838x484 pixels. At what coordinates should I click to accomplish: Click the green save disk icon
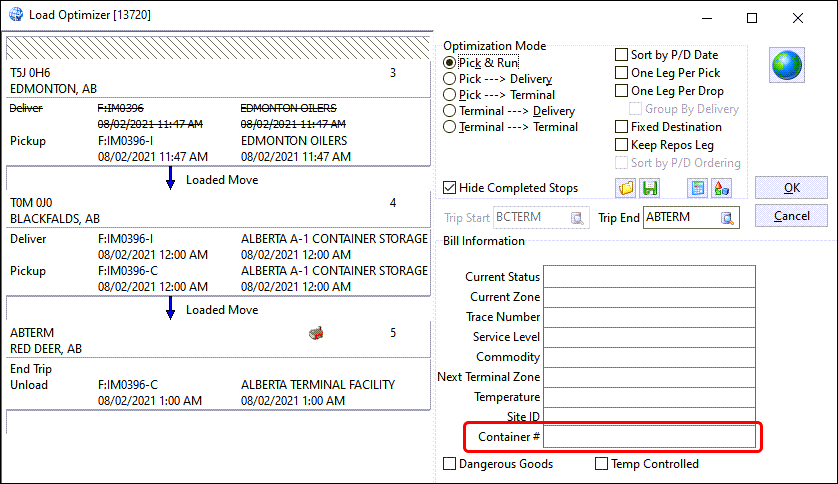pos(650,188)
